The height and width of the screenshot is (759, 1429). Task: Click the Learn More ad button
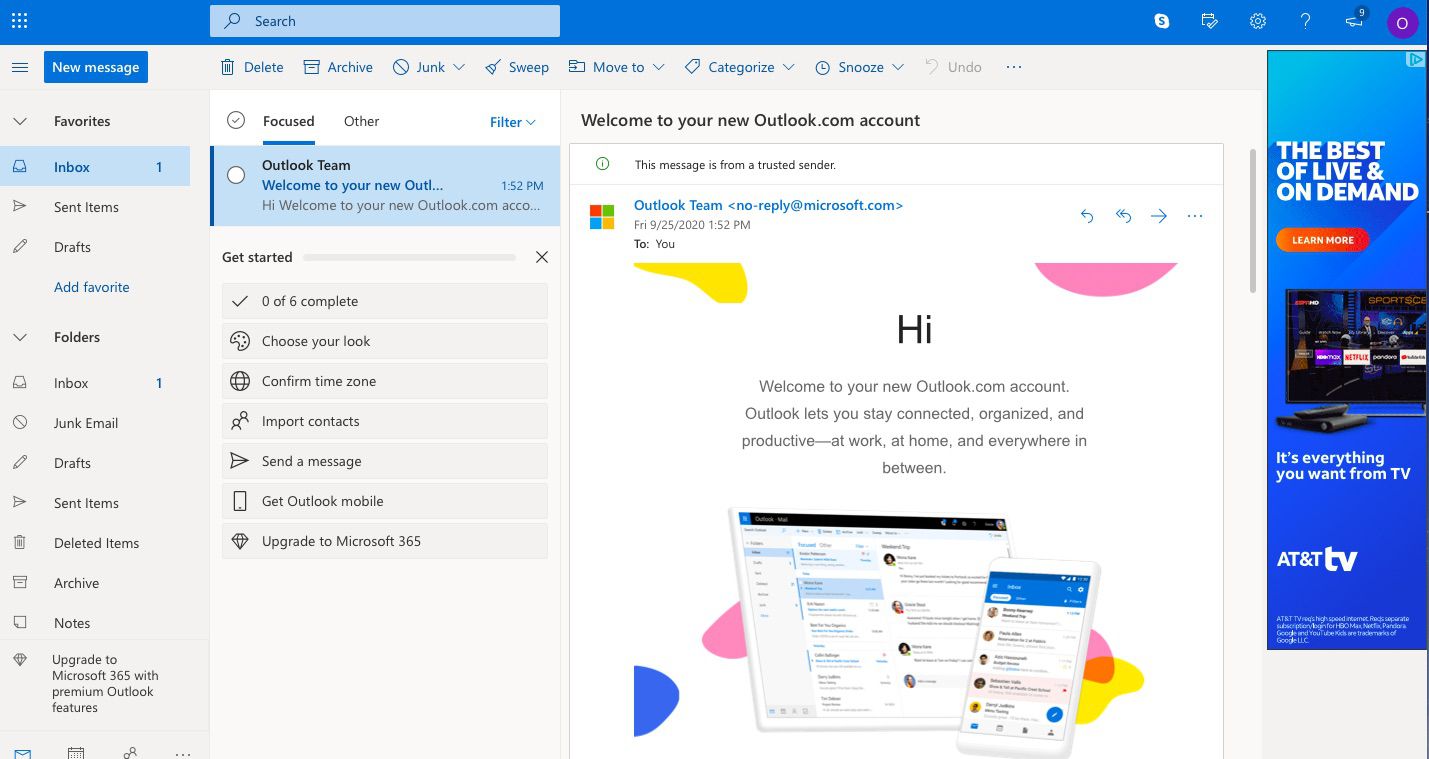coord(1322,240)
